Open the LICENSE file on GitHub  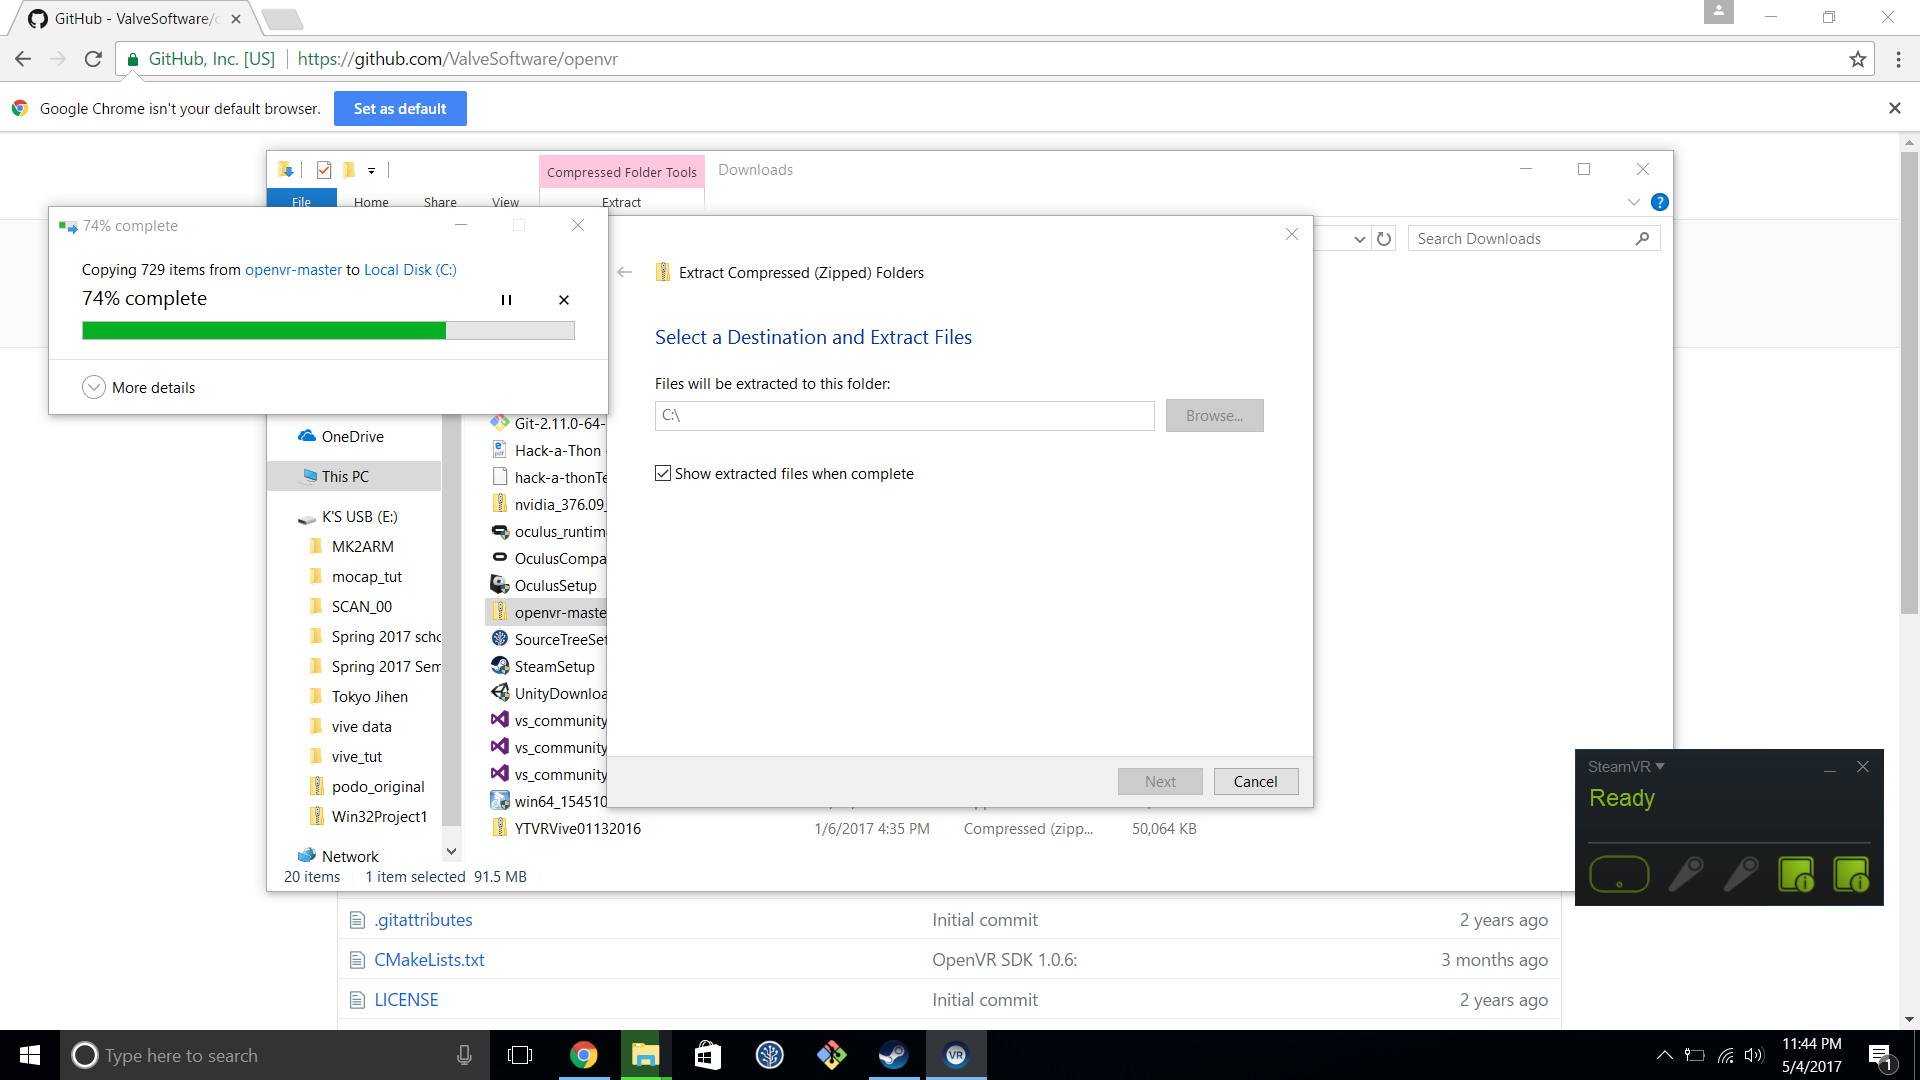406,999
